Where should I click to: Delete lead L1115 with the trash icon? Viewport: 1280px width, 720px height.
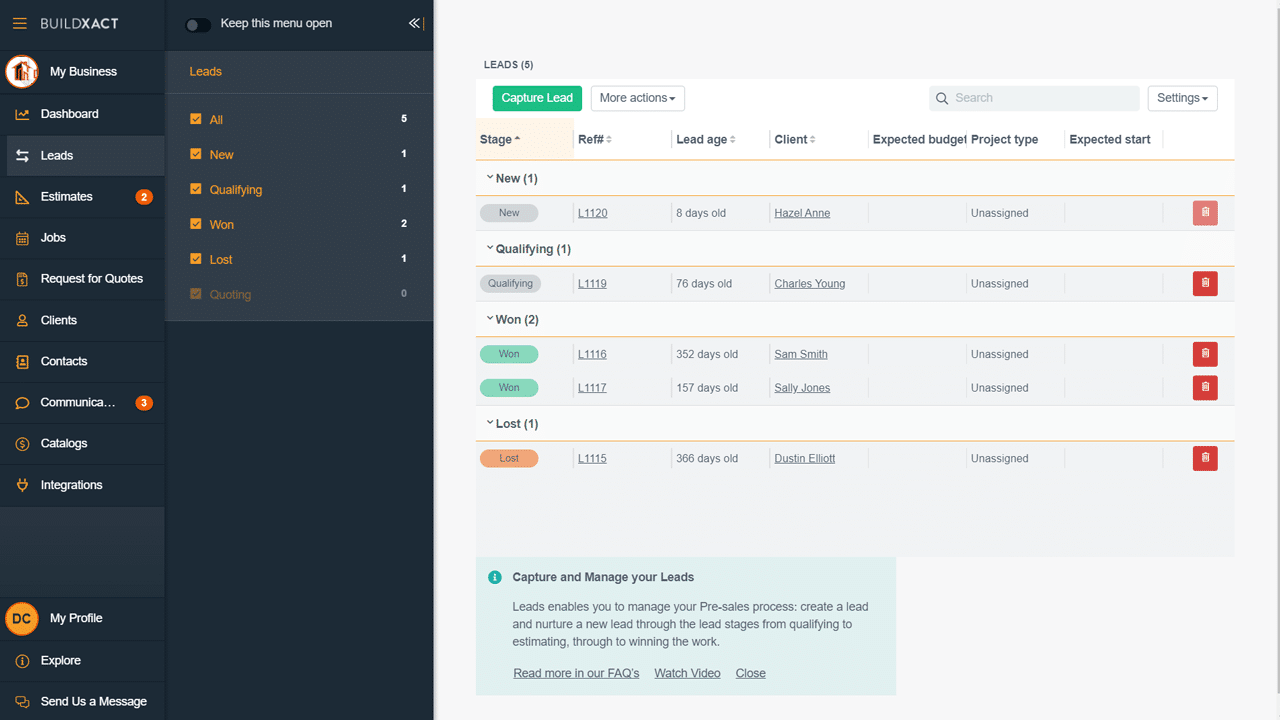point(1205,458)
